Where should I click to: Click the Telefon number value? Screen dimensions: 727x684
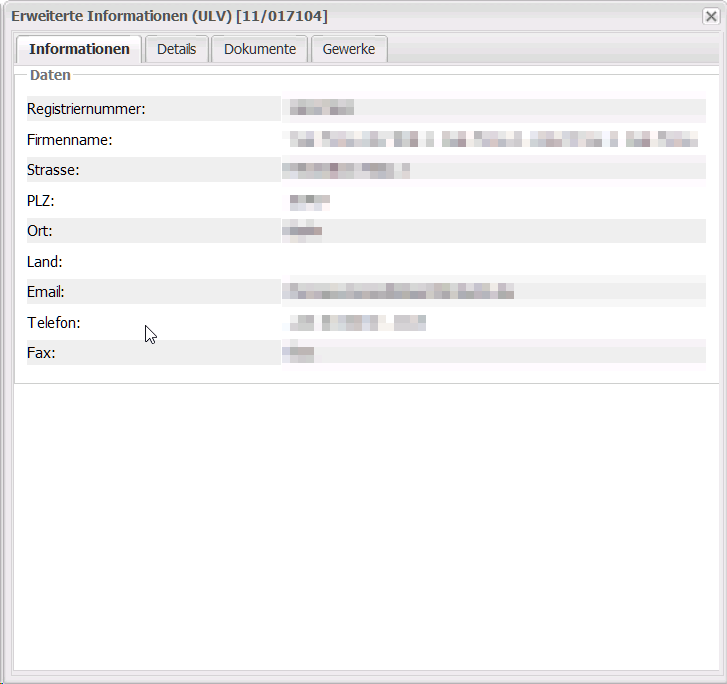(357, 323)
